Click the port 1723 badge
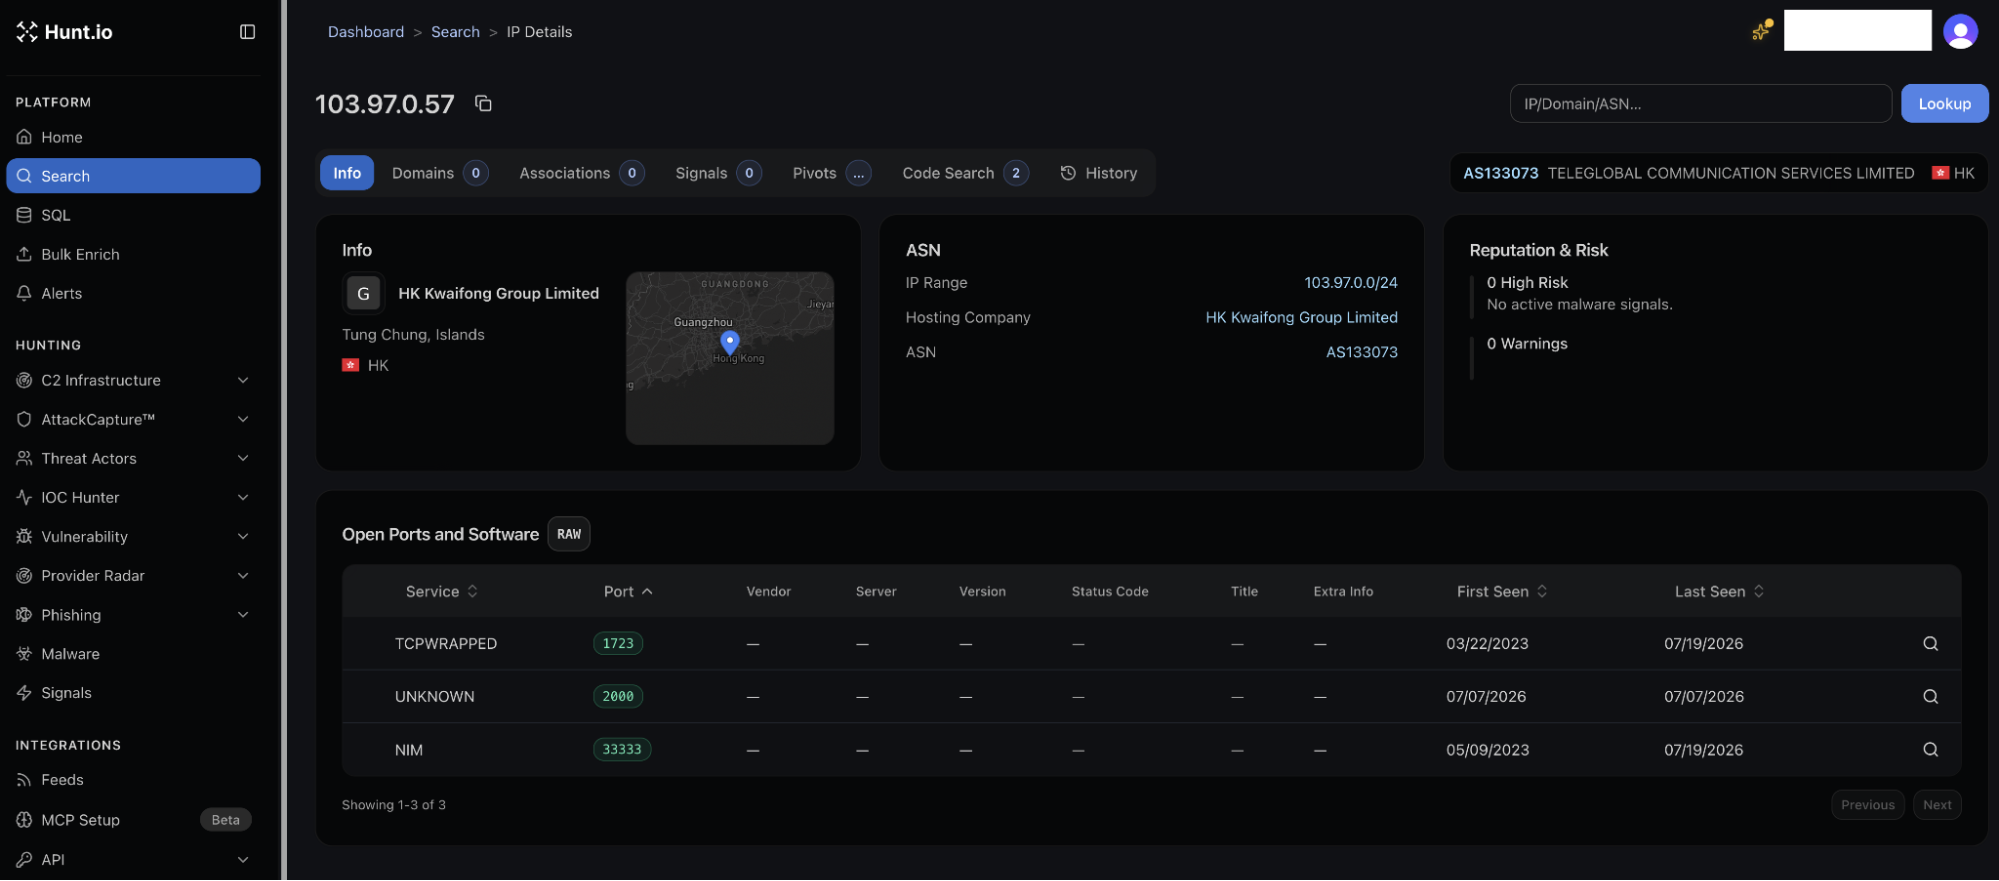 click(x=618, y=644)
